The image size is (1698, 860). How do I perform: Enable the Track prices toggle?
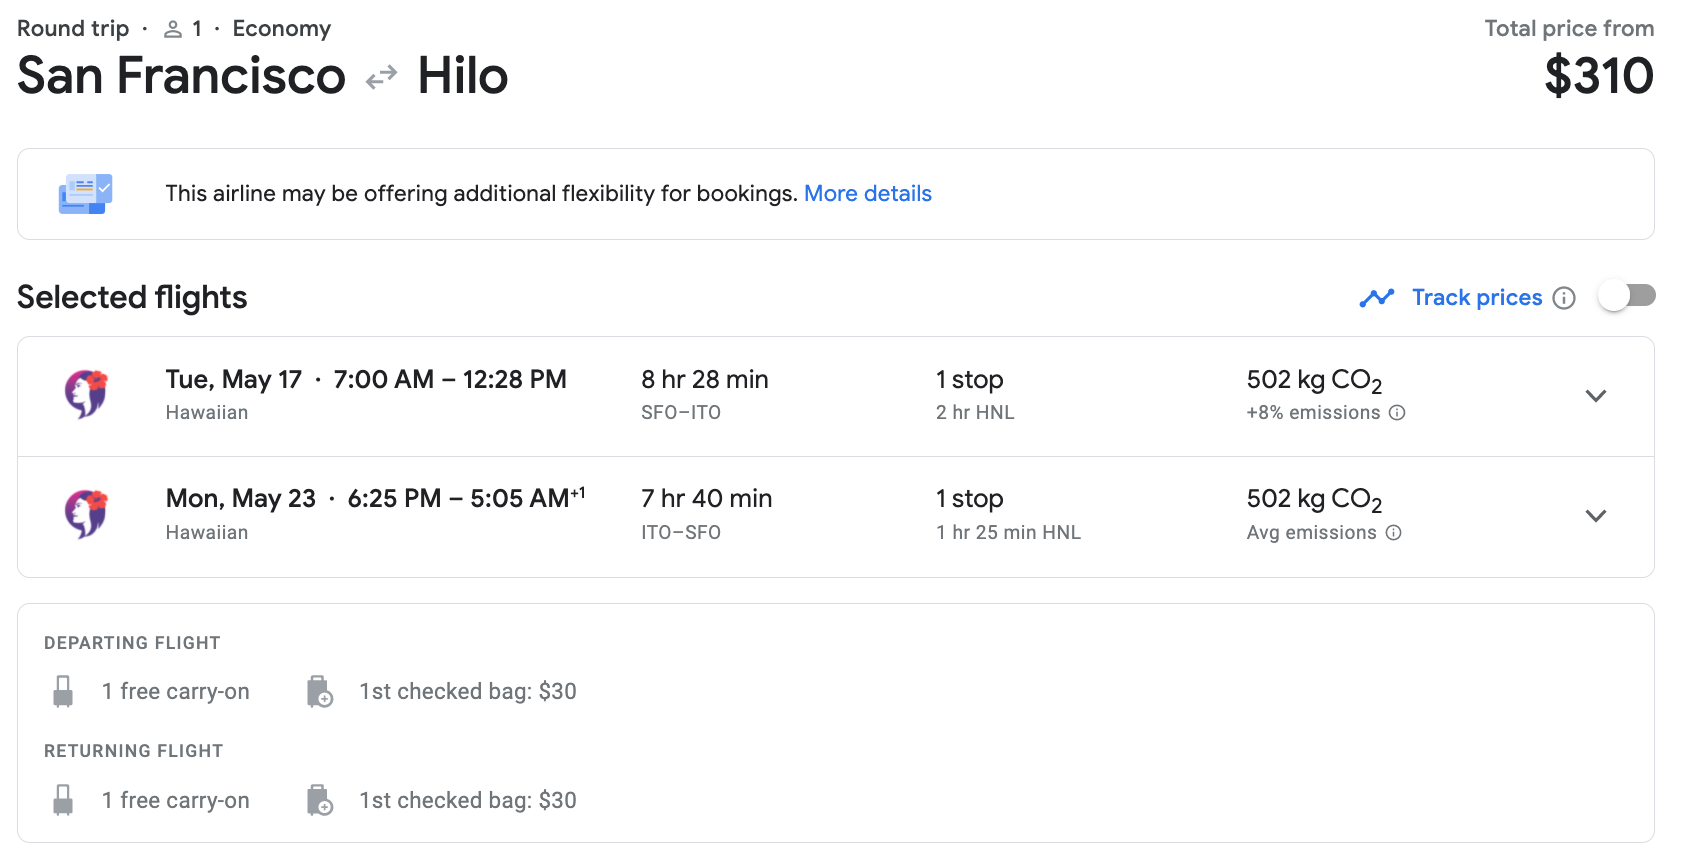(x=1626, y=296)
